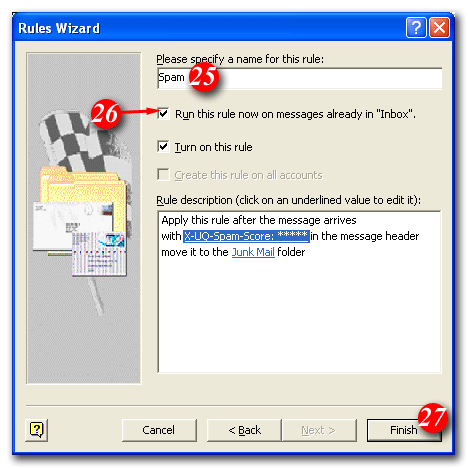Edit the X-UQ-Spam-Score header value link
The image size is (468, 468).
click(x=246, y=236)
